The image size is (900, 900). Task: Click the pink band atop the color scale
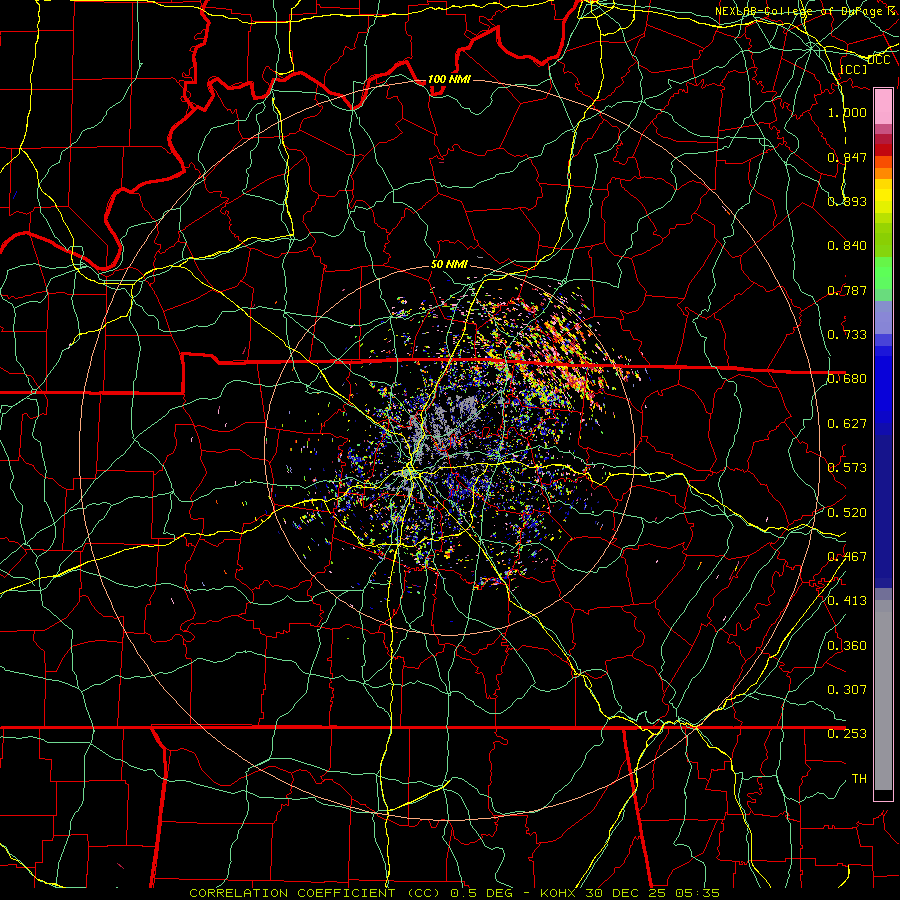tap(883, 106)
